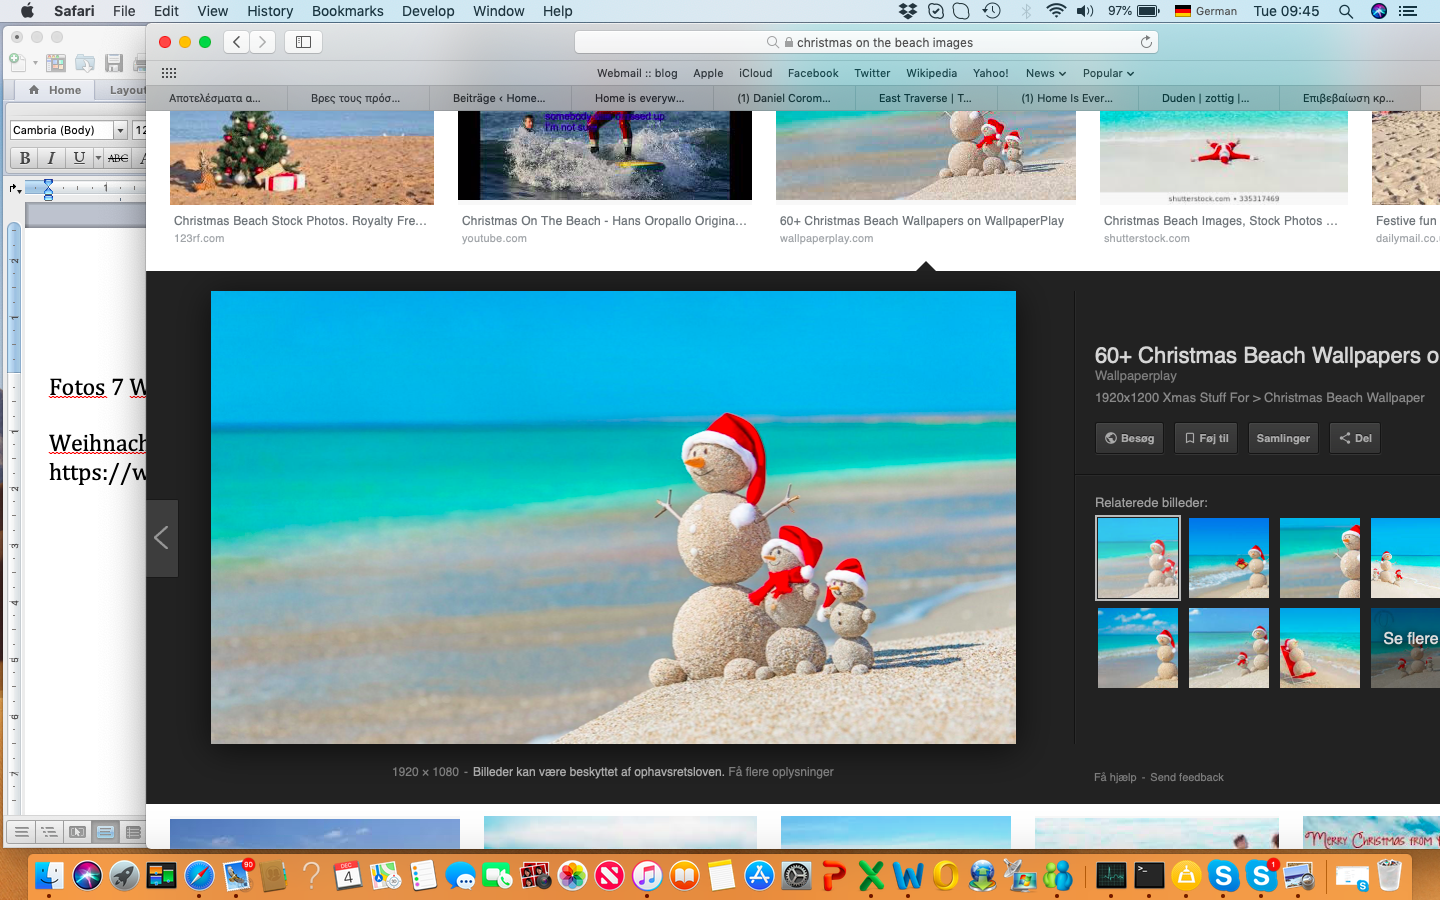
Task: Switch Word to Outline view
Action: (x=49, y=832)
